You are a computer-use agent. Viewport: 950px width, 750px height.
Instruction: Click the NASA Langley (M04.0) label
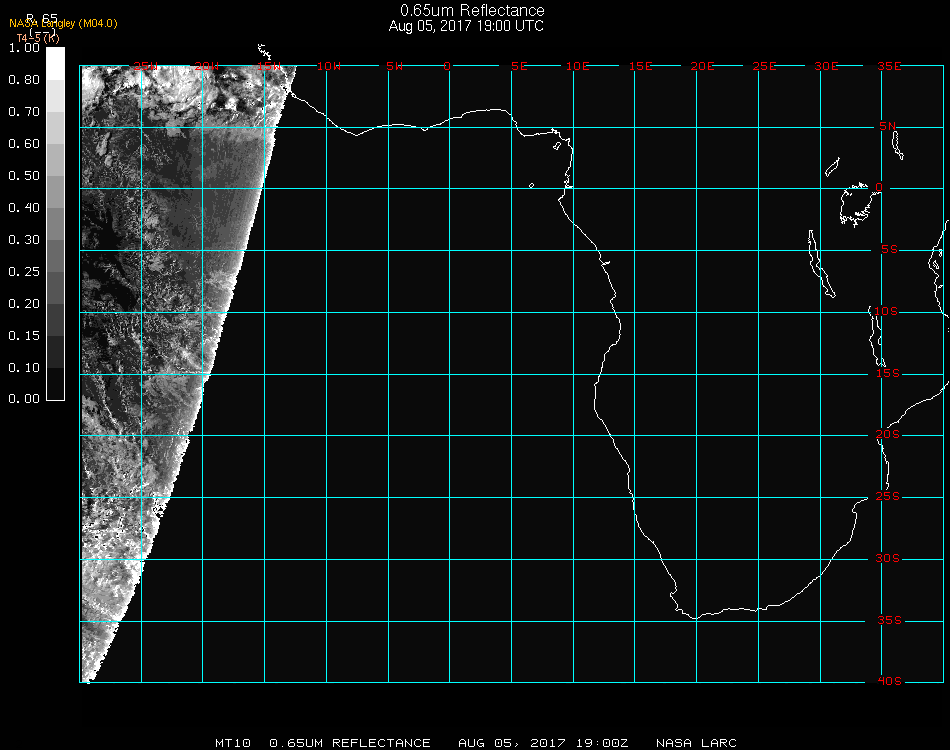pos(65,24)
